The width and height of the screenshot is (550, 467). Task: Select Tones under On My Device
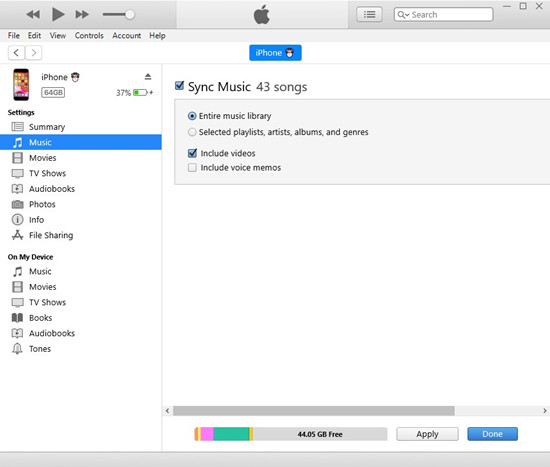coord(81,348)
